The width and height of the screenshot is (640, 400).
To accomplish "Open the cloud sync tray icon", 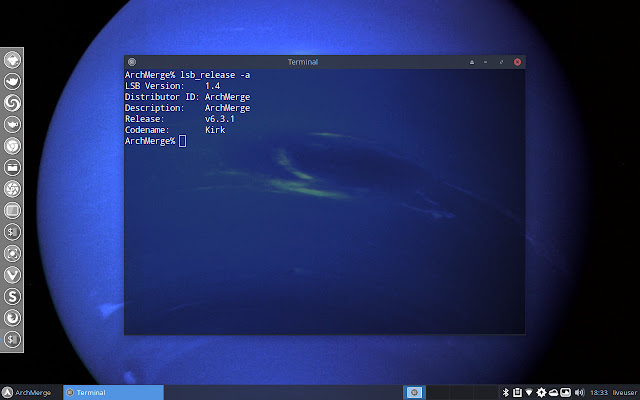I will pos(553,393).
